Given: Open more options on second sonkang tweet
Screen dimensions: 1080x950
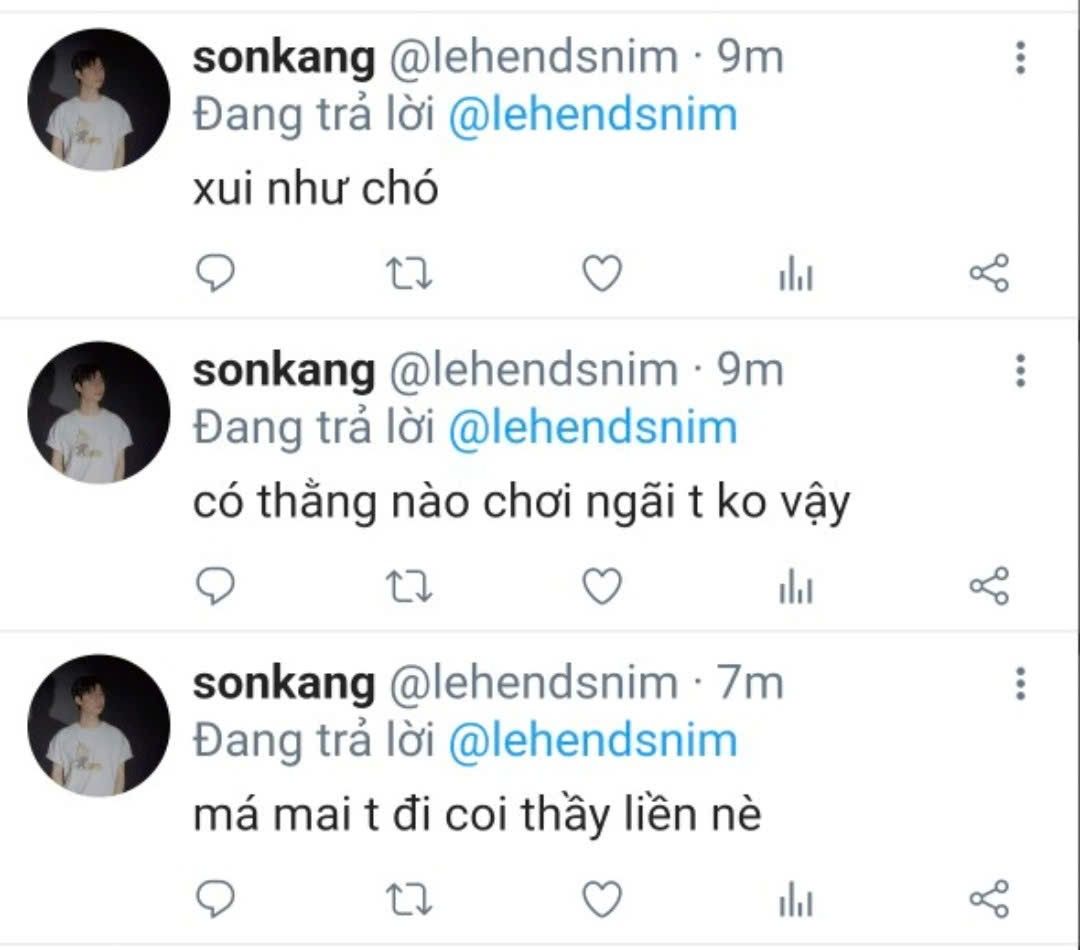Looking at the screenshot, I should tap(1021, 371).
